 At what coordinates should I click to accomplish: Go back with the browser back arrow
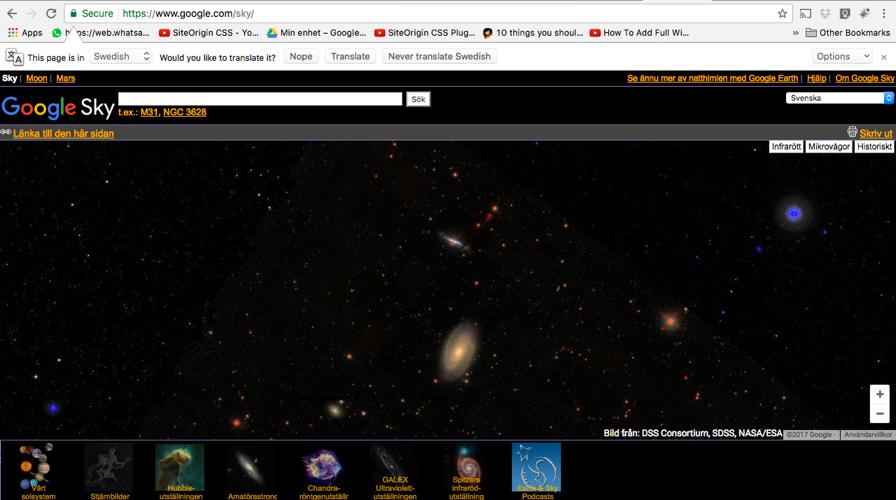[x=12, y=13]
